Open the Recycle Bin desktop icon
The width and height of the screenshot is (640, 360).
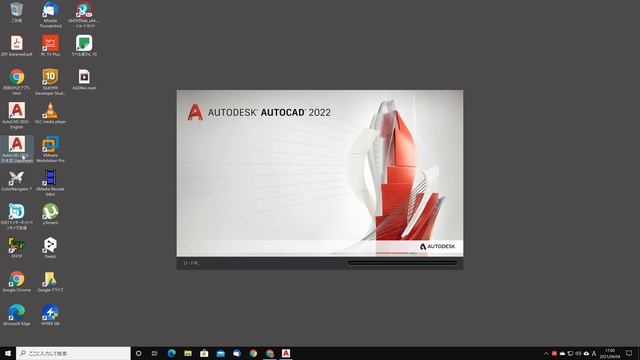click(16, 11)
